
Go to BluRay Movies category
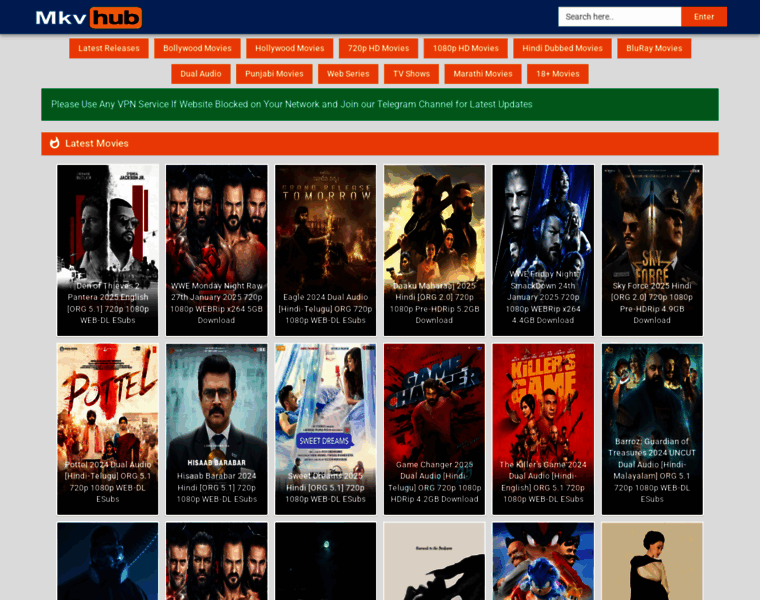coord(654,48)
